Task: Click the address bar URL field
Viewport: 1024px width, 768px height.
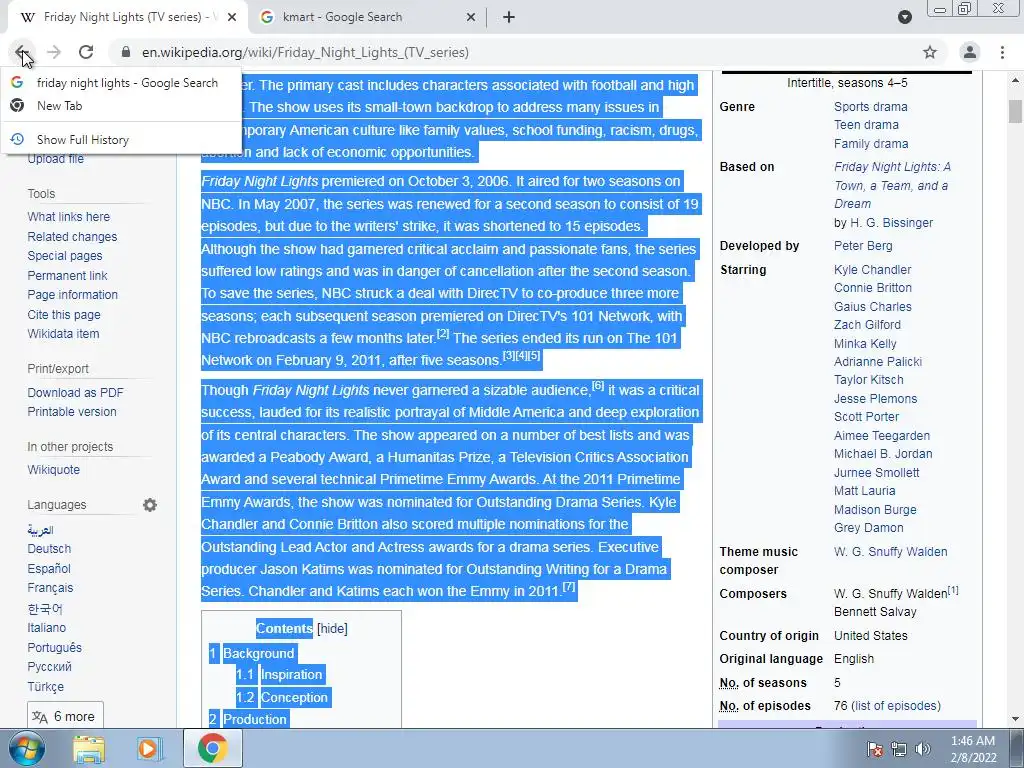Action: [516, 52]
